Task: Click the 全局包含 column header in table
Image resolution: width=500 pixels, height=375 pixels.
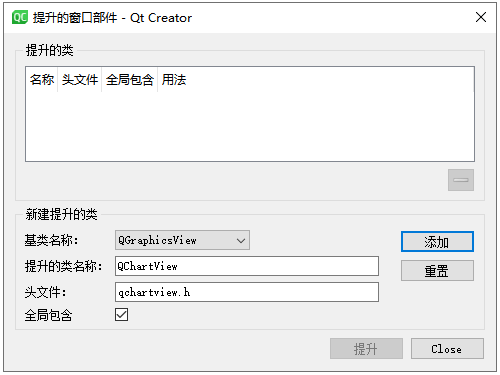Action: pos(130,80)
